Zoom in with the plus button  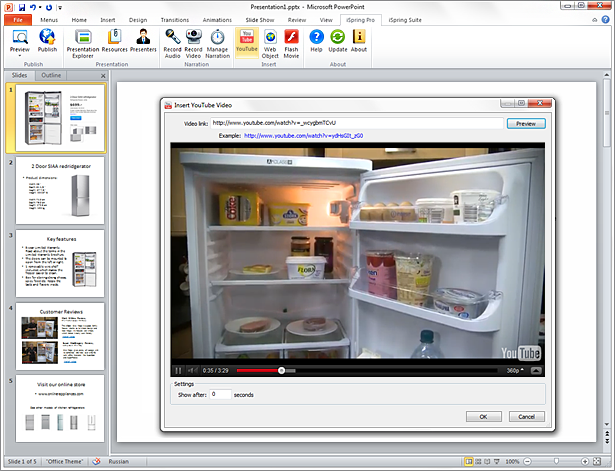click(x=585, y=461)
